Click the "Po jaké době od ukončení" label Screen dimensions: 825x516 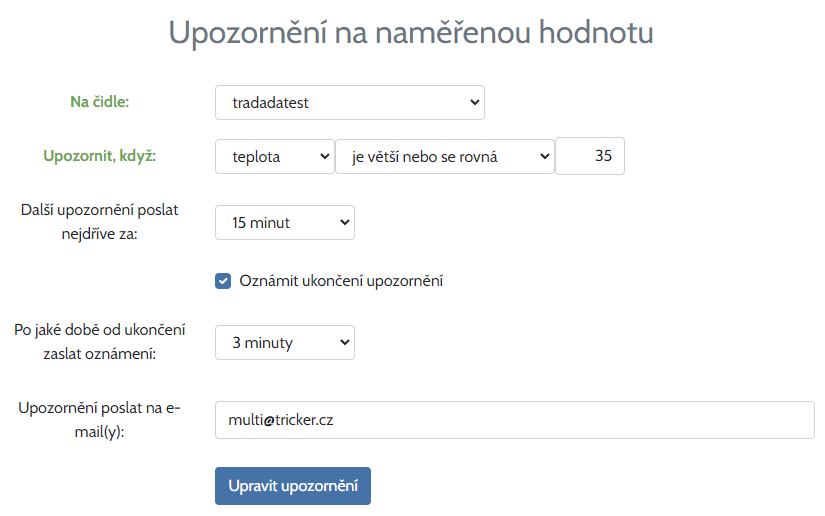point(100,330)
